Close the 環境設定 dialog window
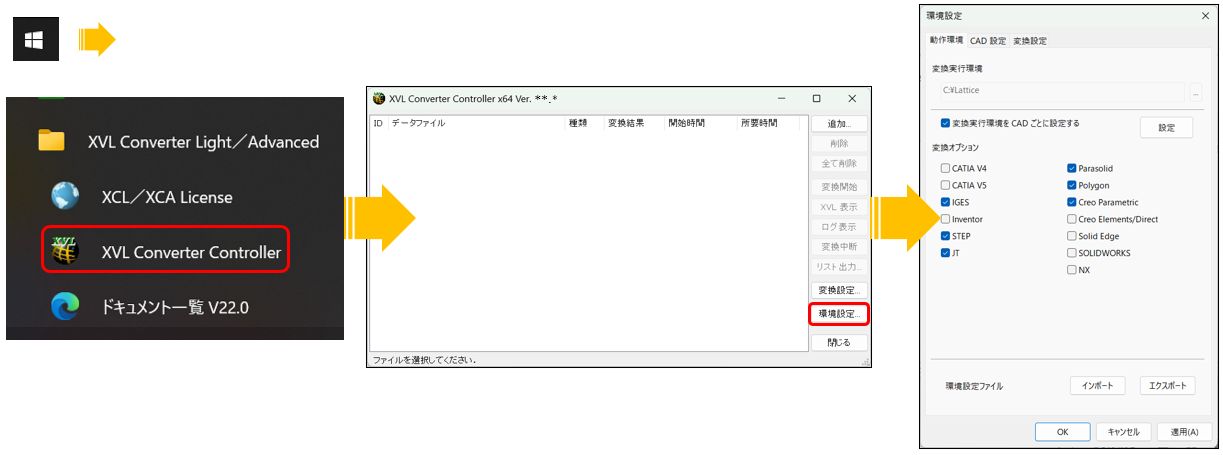The image size is (1223, 455). [1204, 15]
